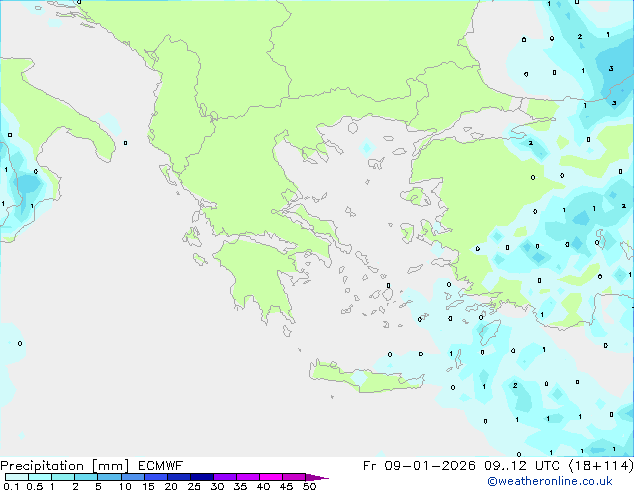The width and height of the screenshot is (634, 490).
Task: Click the '25' legend value label
Action: tap(194, 486)
